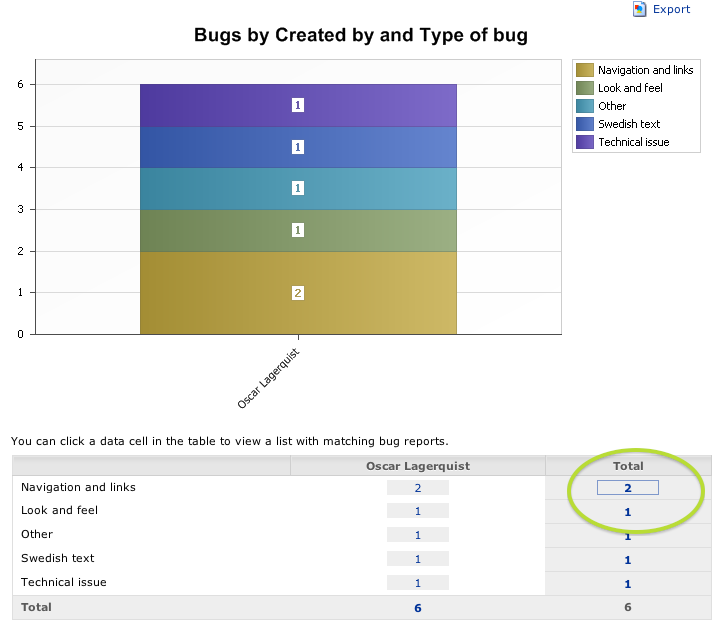This screenshot has width=721, height=640.
Task: Open Technical issue count for Oscar Lagerquist
Action: 418,583
